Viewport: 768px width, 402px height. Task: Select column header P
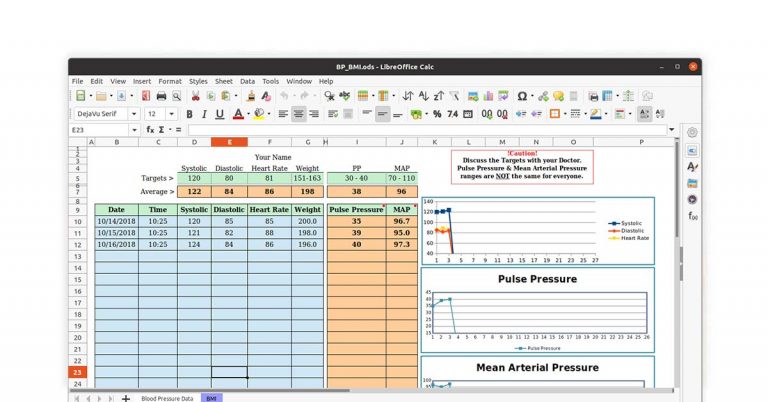pyautogui.click(x=641, y=142)
